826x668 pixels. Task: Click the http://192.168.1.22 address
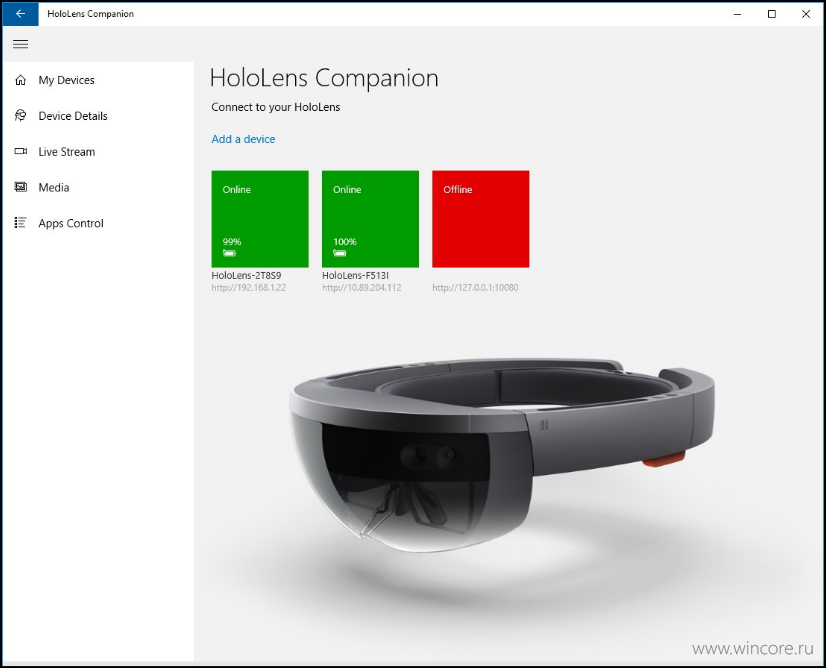(x=249, y=288)
